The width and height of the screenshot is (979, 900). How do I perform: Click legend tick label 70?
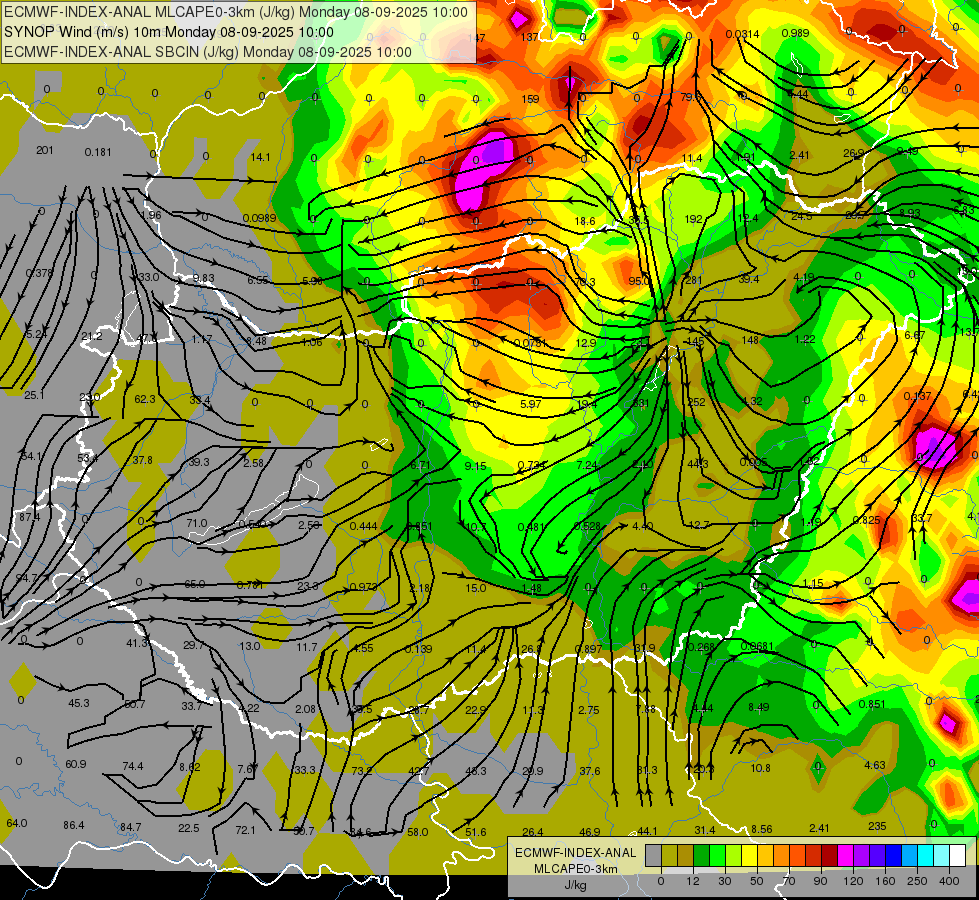(789, 881)
